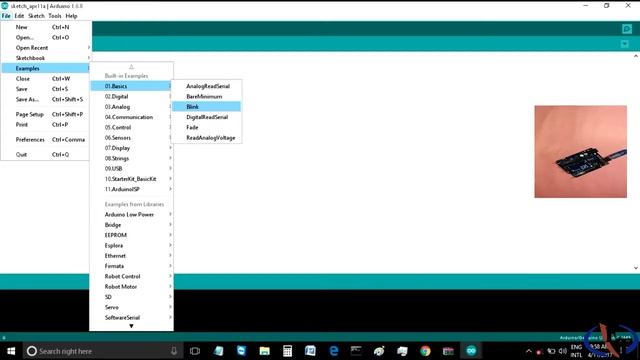Screen dimensions: 640x360
Task: Expand 05.Control examples submenu
Action: pyautogui.click(x=131, y=127)
